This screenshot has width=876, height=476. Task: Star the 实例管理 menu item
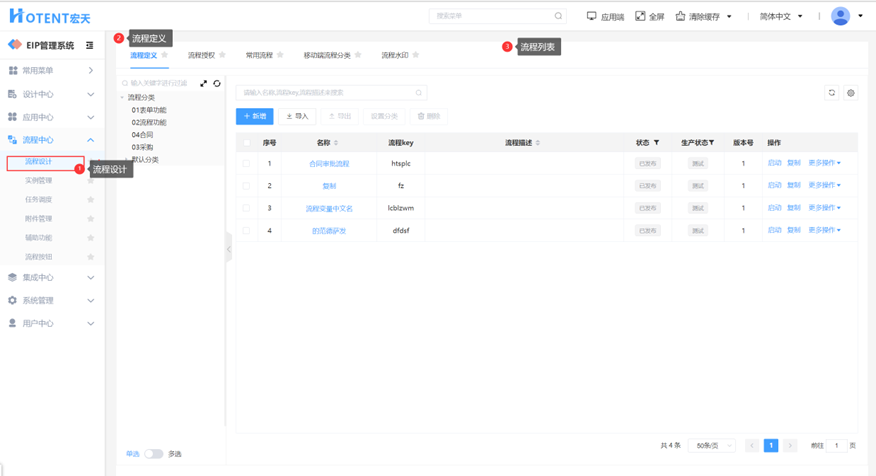[91, 180]
